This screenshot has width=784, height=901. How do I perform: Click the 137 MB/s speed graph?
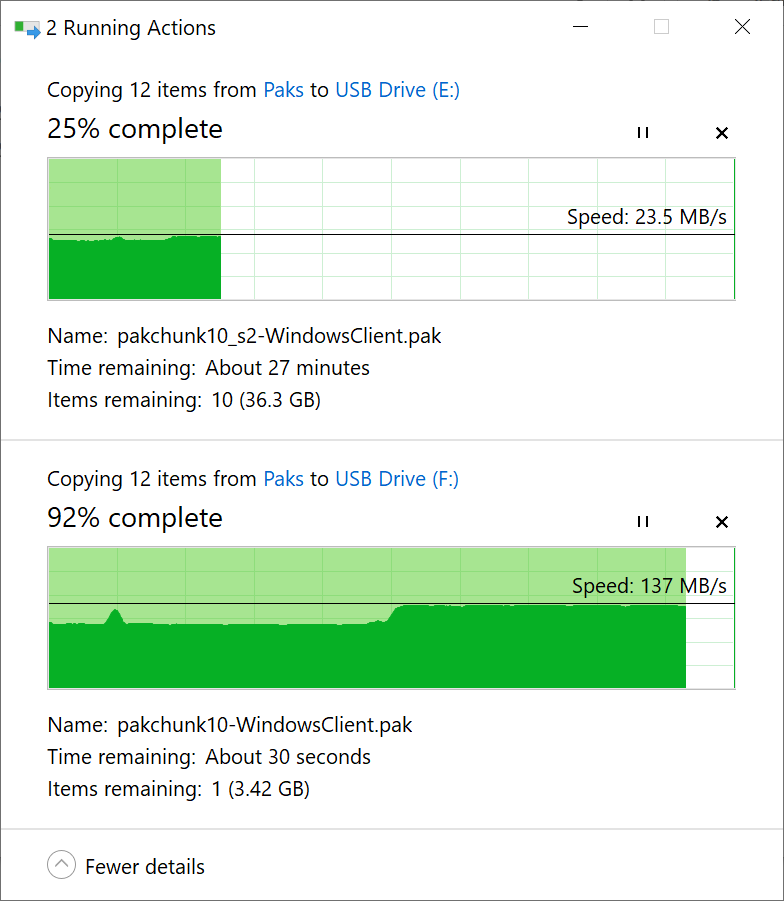[391, 618]
